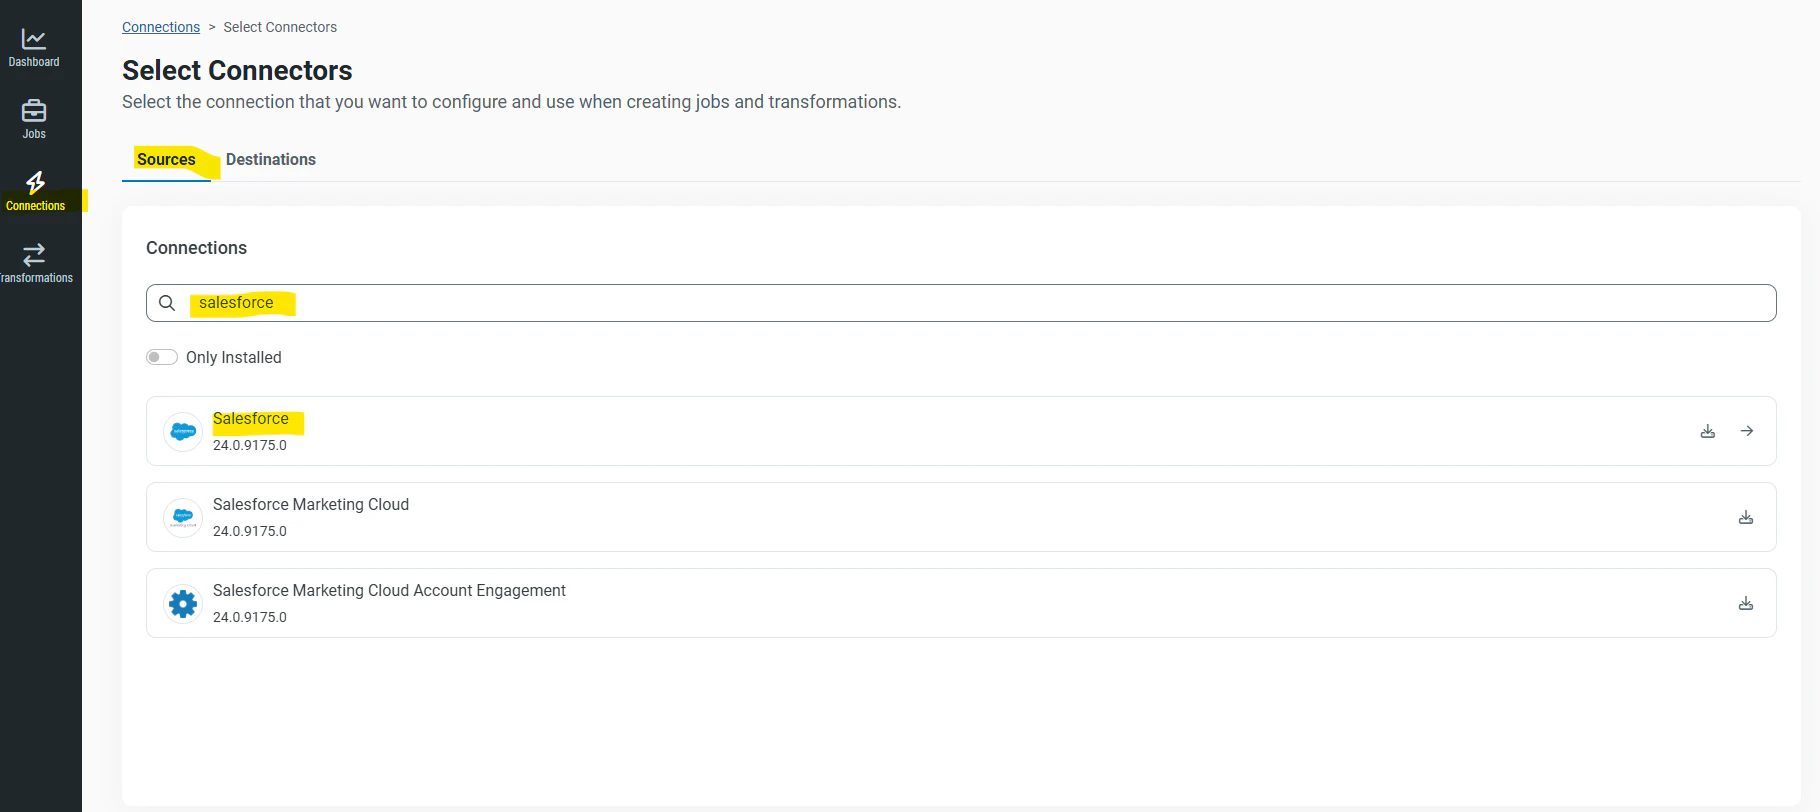The width and height of the screenshot is (1820, 812).
Task: Open the Dashboard sidebar item
Action: coord(34,48)
